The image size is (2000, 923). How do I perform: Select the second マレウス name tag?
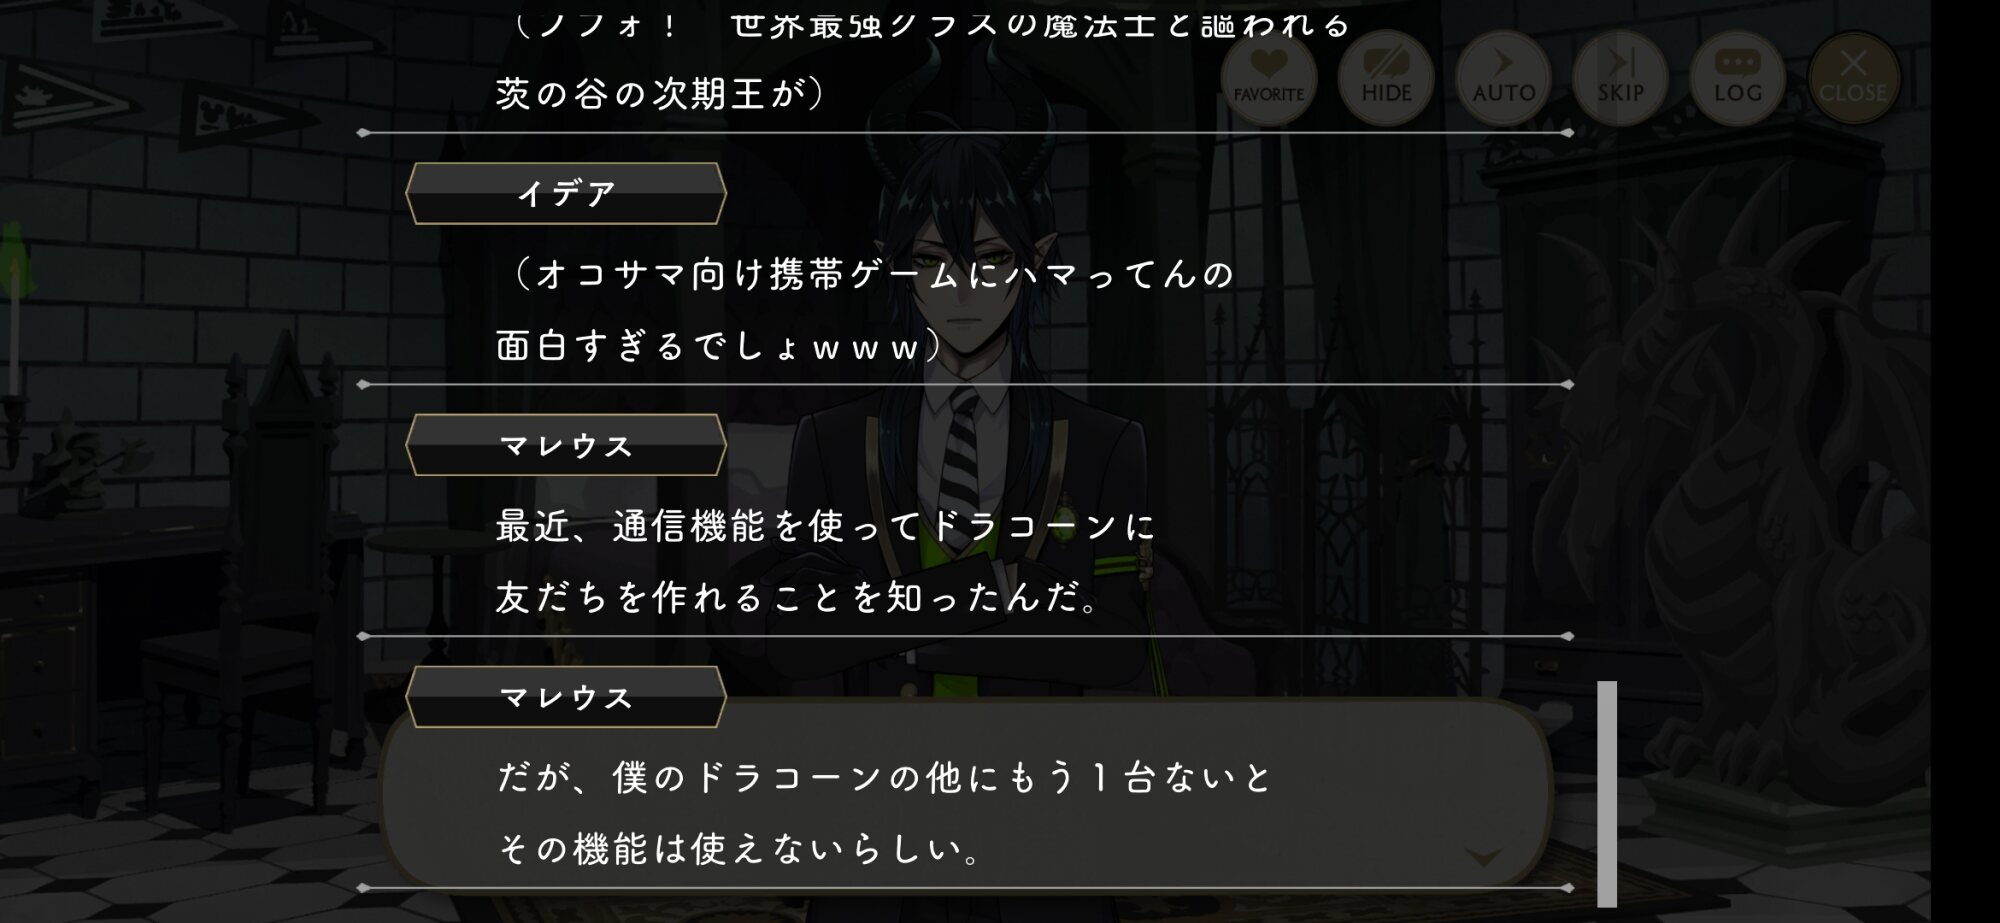566,697
